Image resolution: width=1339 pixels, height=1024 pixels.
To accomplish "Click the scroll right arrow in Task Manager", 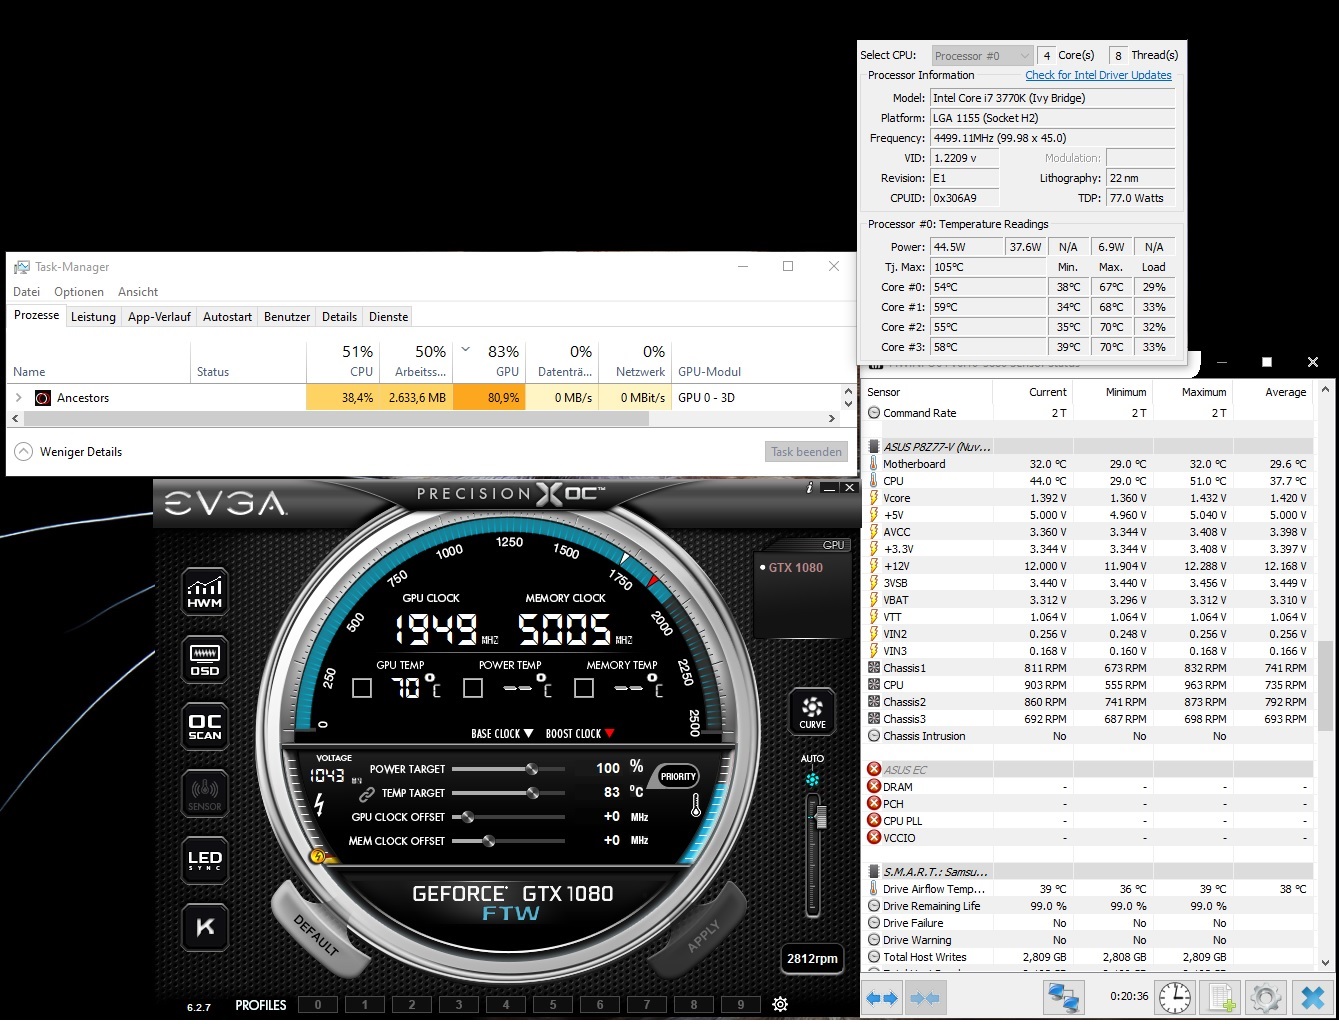I will coord(832,419).
